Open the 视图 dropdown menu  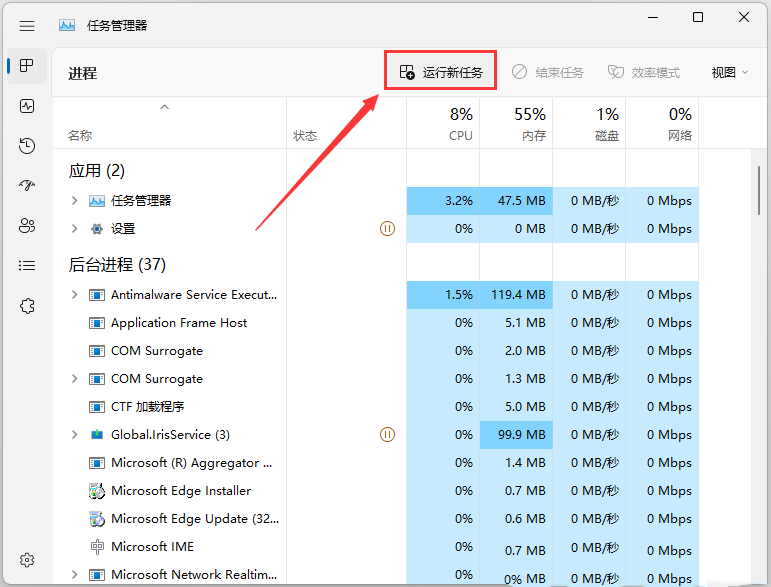730,72
